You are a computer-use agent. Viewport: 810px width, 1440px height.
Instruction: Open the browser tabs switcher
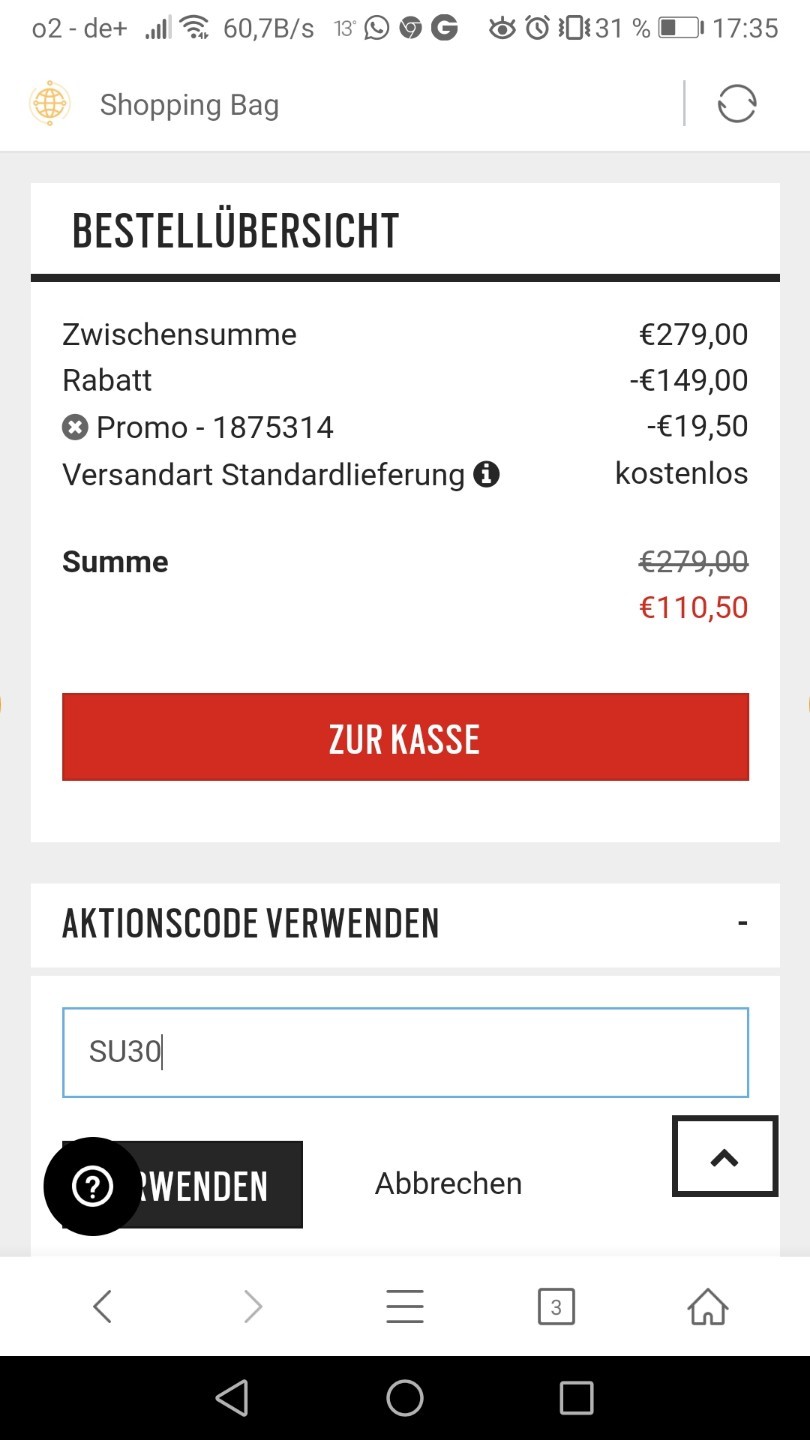556,1306
